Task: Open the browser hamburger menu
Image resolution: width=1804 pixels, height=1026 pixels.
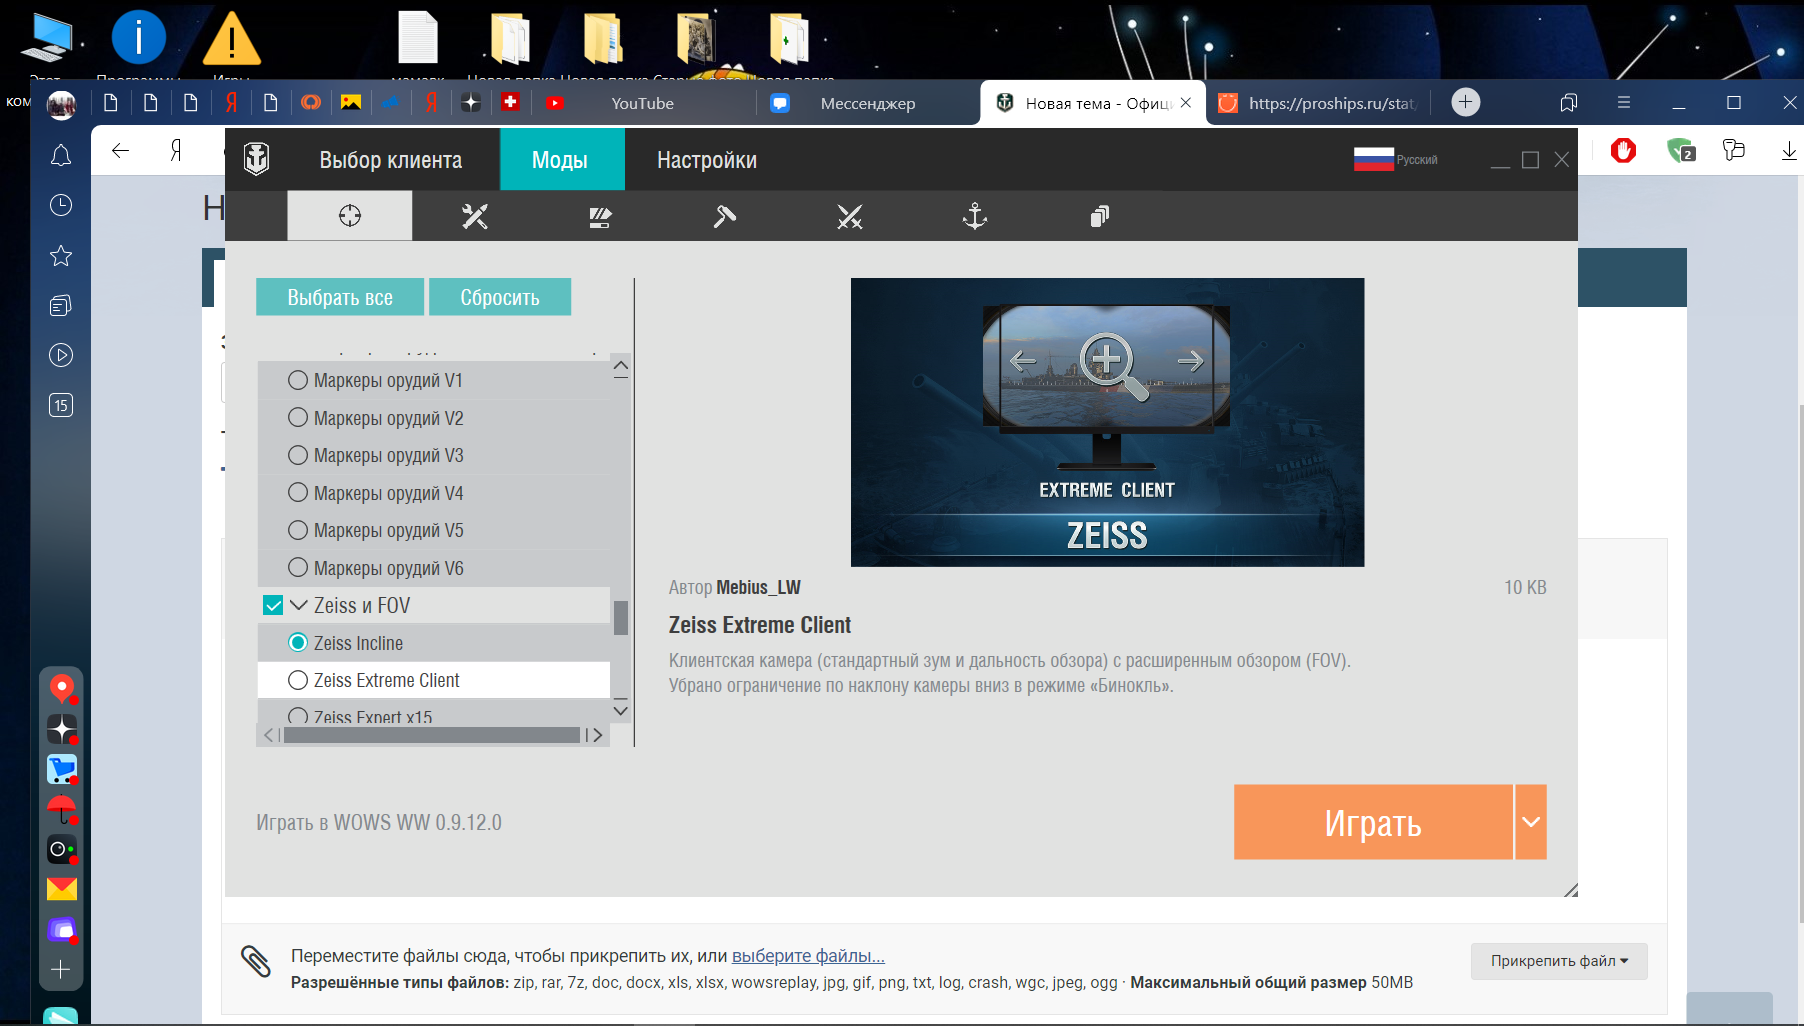Action: tap(1624, 103)
